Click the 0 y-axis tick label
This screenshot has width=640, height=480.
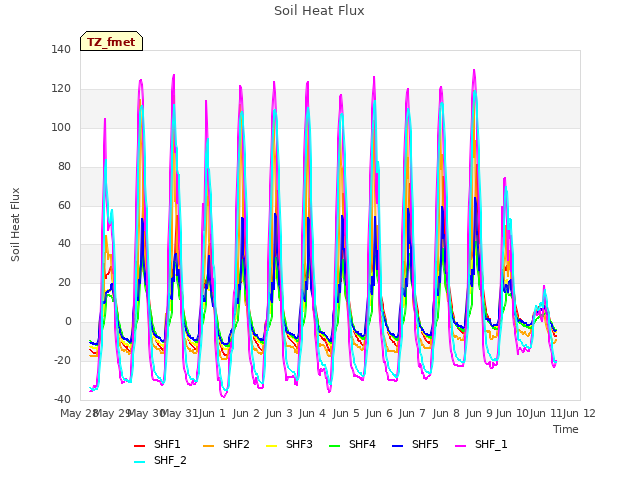click(x=68, y=322)
